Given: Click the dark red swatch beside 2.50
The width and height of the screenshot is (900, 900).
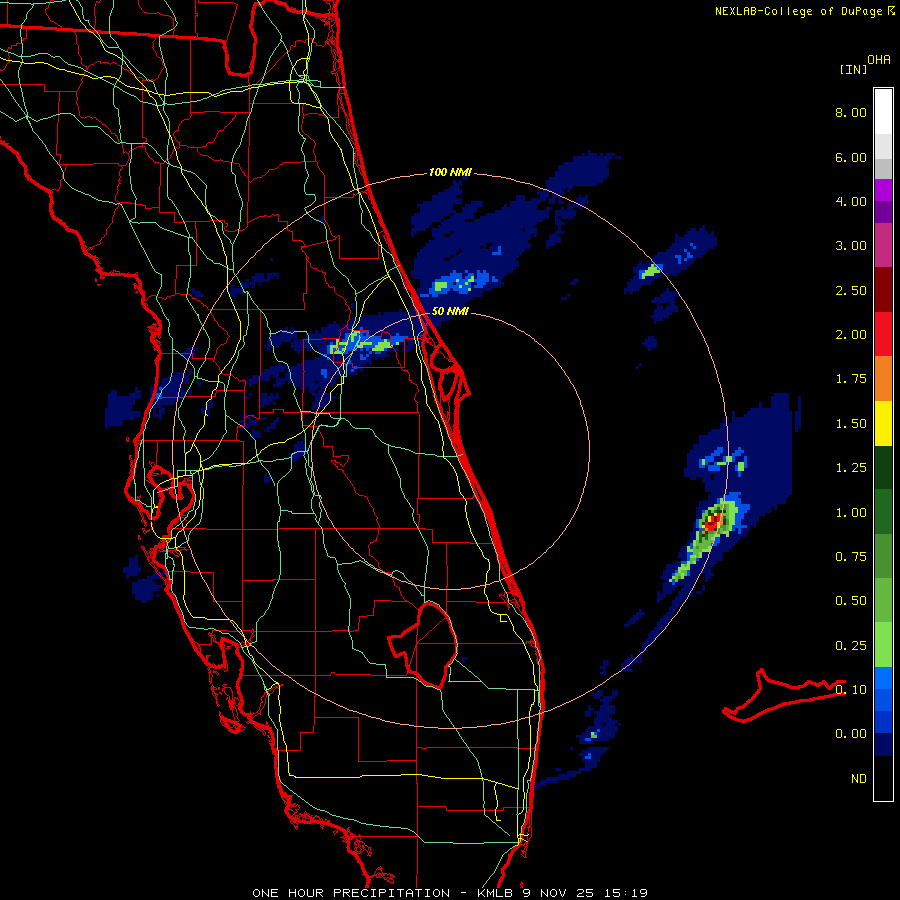Looking at the screenshot, I should [883, 290].
